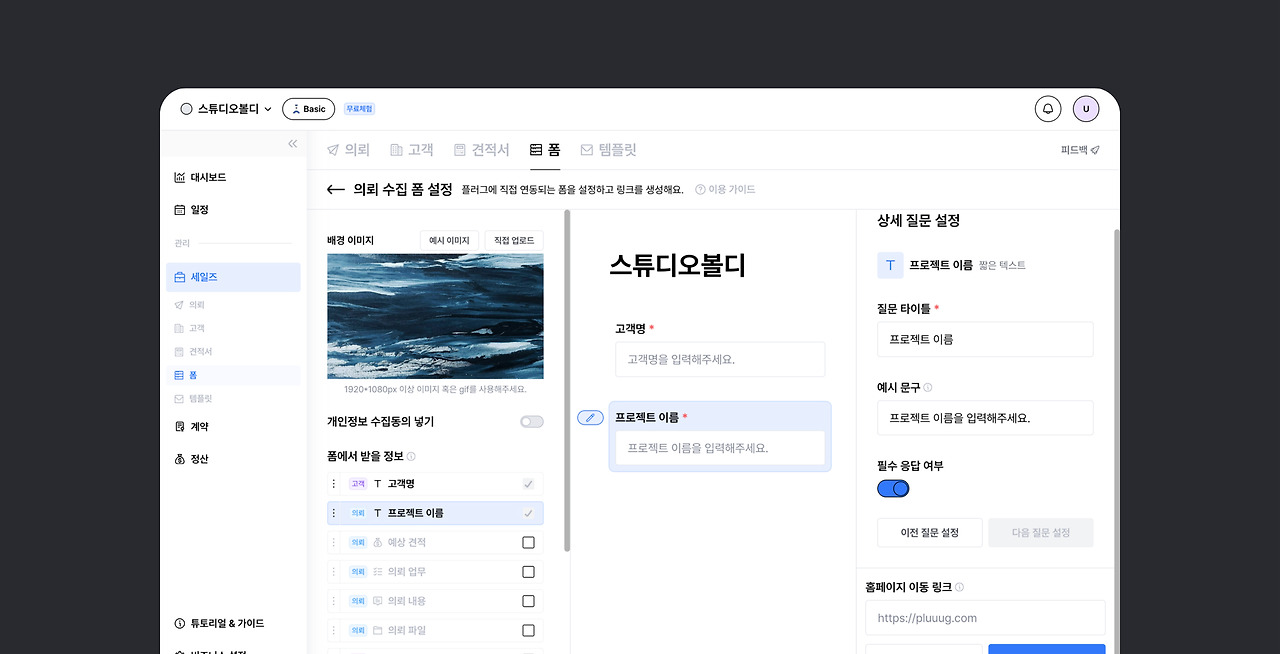Viewport: 1280px width, 654px height.
Task: Select the 폼 item in the sidebar
Action: pos(234,375)
